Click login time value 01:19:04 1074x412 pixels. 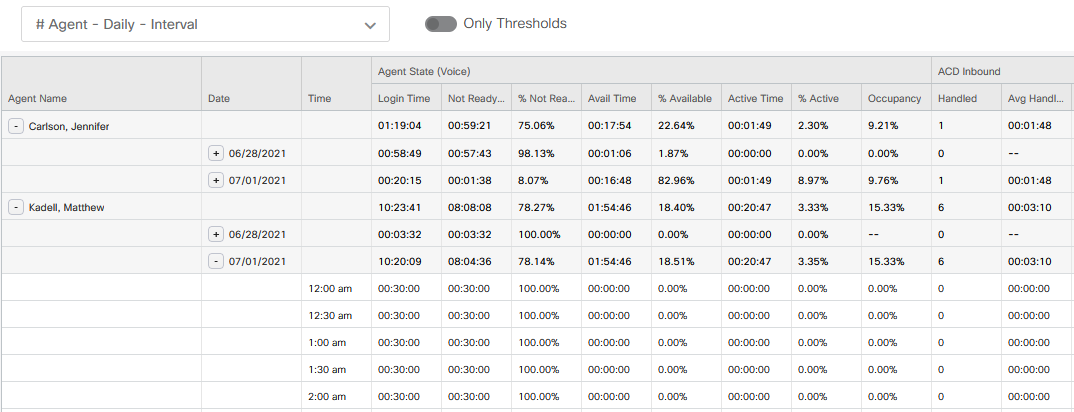[399, 127]
